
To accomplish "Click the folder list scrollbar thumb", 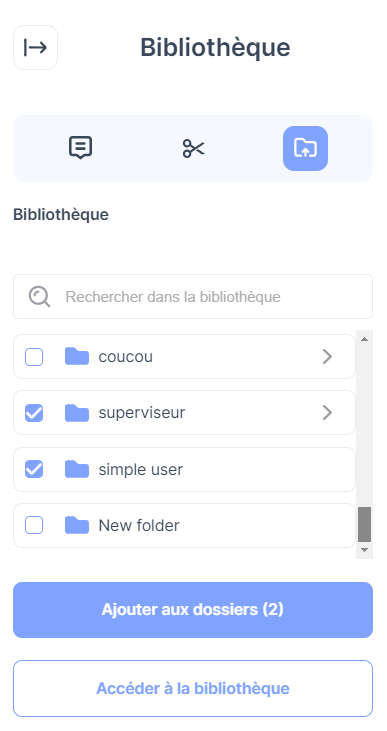I will [x=365, y=524].
